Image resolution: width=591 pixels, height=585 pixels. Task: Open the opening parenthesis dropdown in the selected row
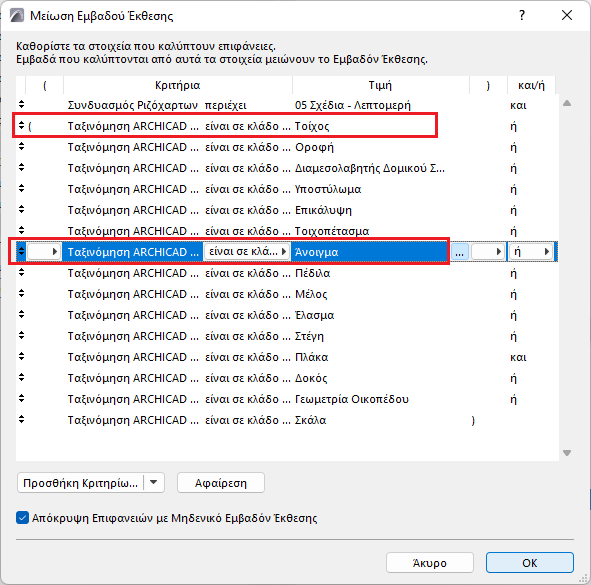pos(44,251)
